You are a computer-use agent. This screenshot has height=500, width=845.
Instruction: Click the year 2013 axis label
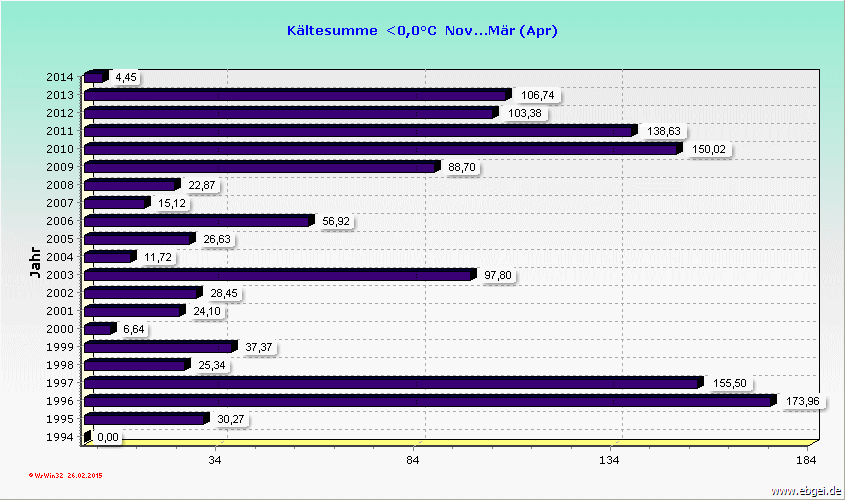click(x=59, y=95)
